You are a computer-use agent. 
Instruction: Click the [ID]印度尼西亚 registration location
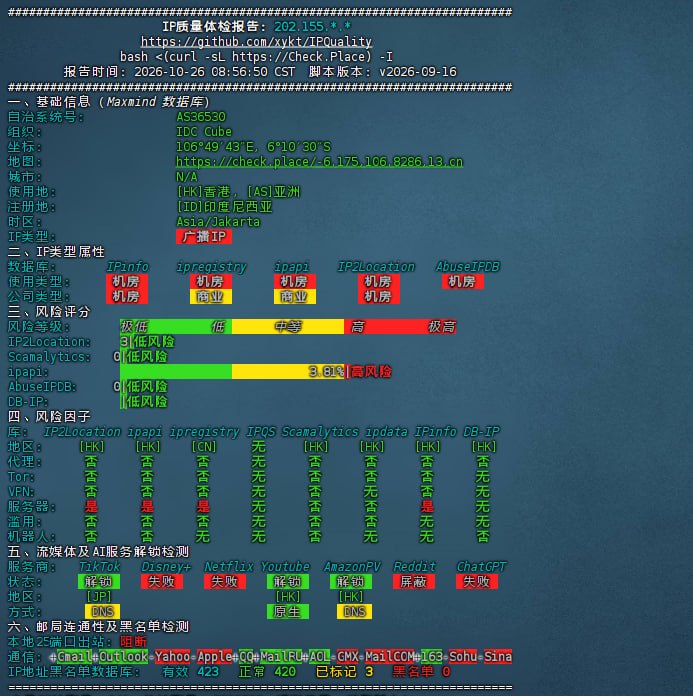point(224,207)
